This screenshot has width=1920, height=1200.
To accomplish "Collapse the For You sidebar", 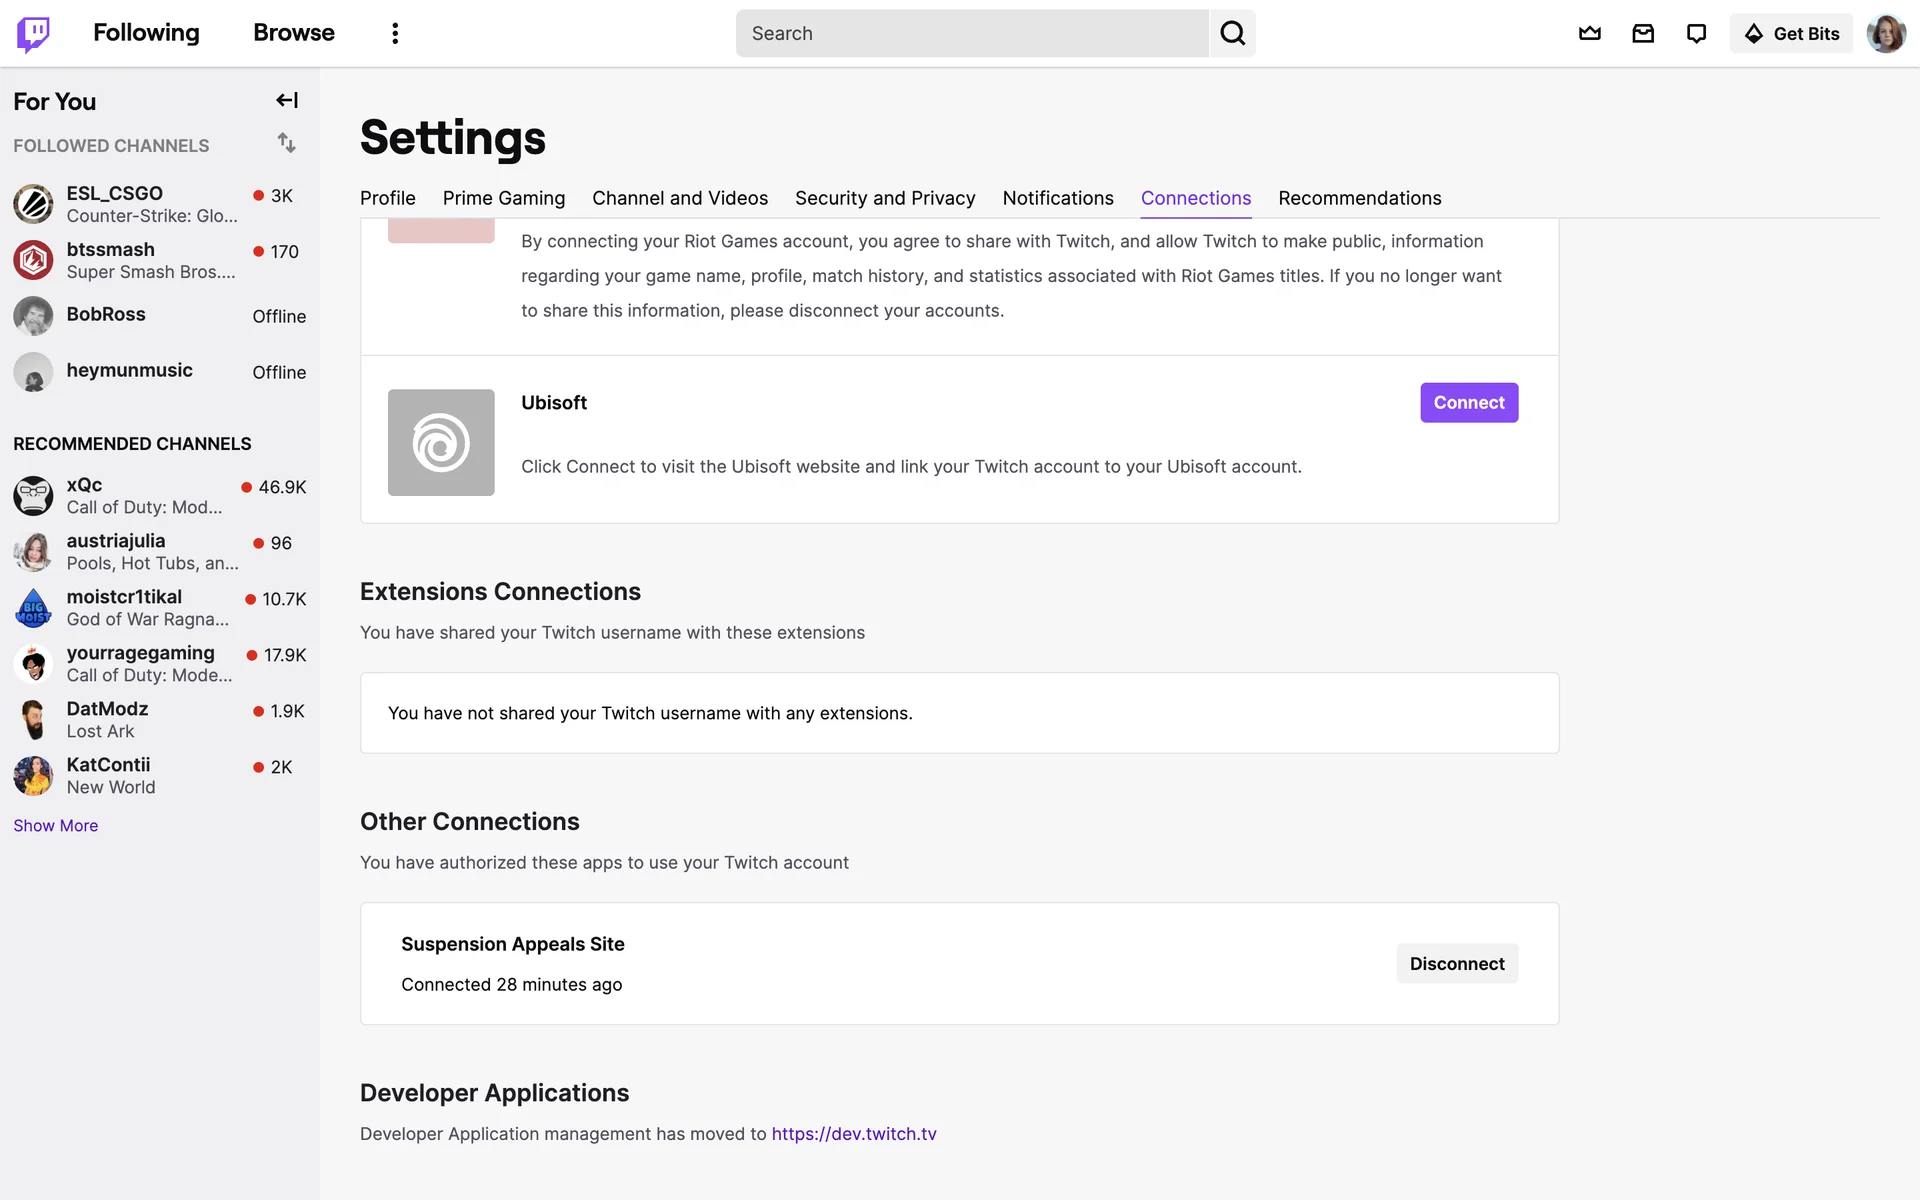I will [287, 100].
